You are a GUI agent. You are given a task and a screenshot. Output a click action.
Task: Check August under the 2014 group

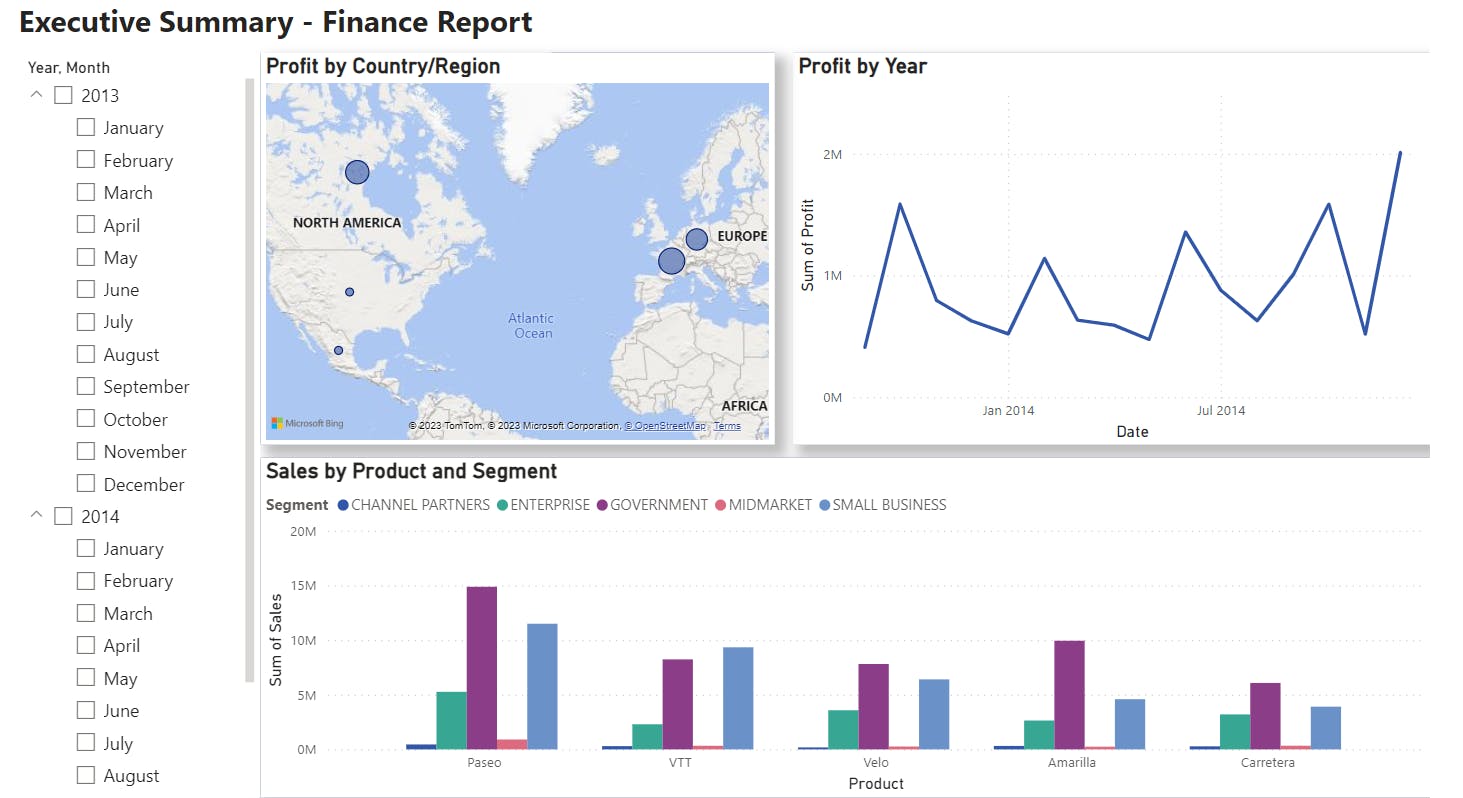[x=85, y=775]
